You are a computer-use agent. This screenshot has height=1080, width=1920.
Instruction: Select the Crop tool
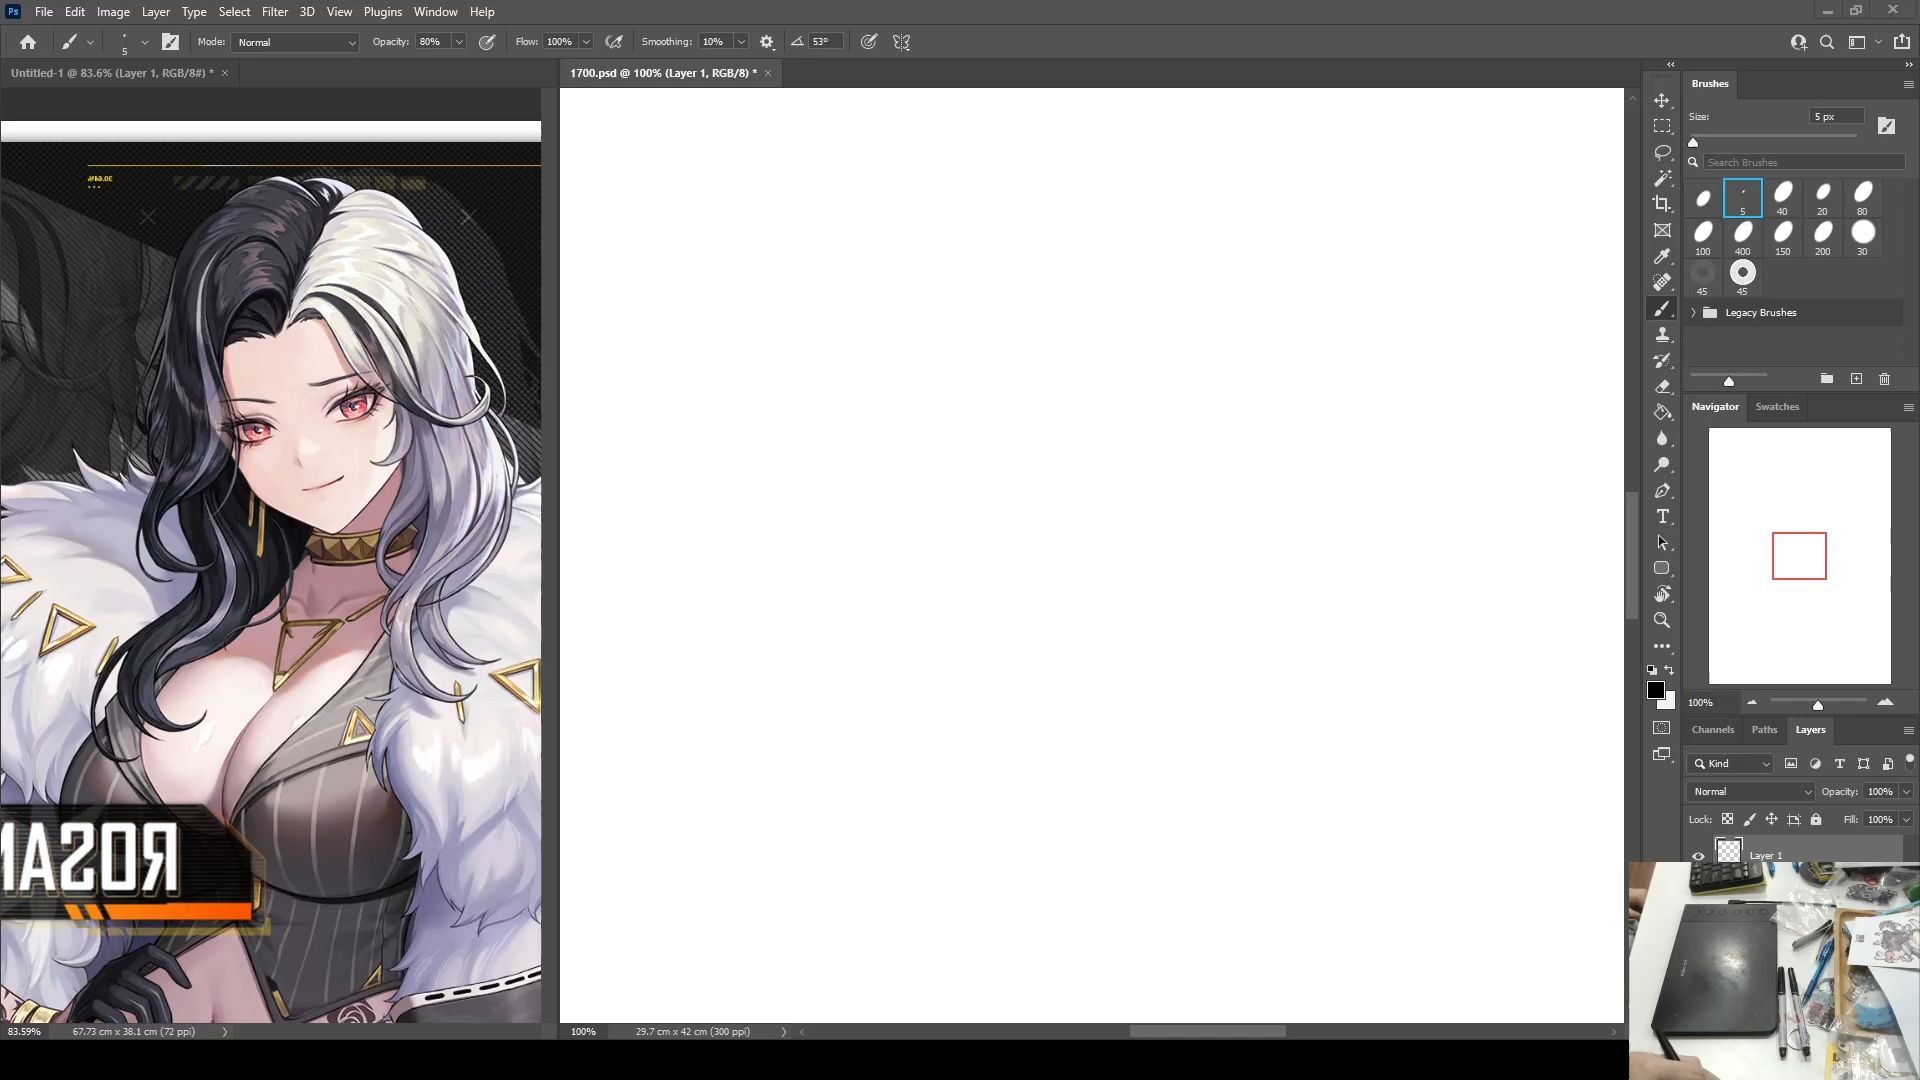(x=1662, y=204)
